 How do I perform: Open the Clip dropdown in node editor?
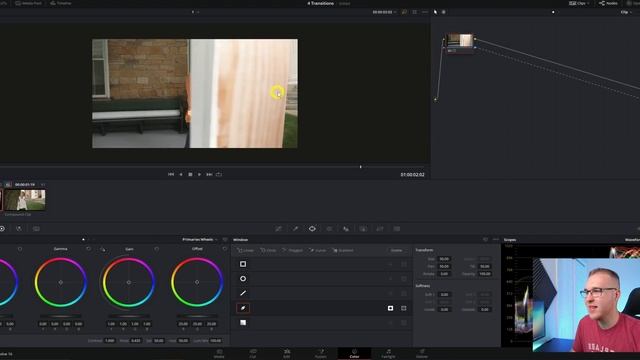click(625, 12)
